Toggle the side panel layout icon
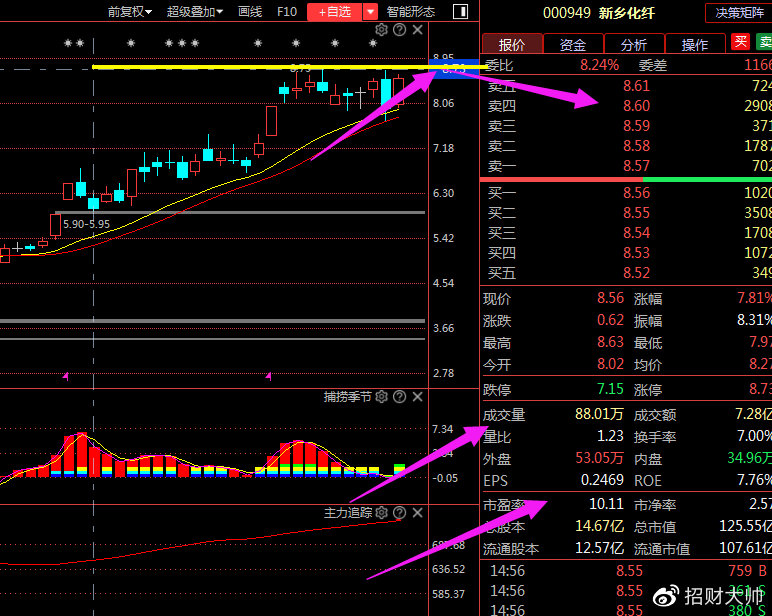This screenshot has width=772, height=616. [x=459, y=12]
